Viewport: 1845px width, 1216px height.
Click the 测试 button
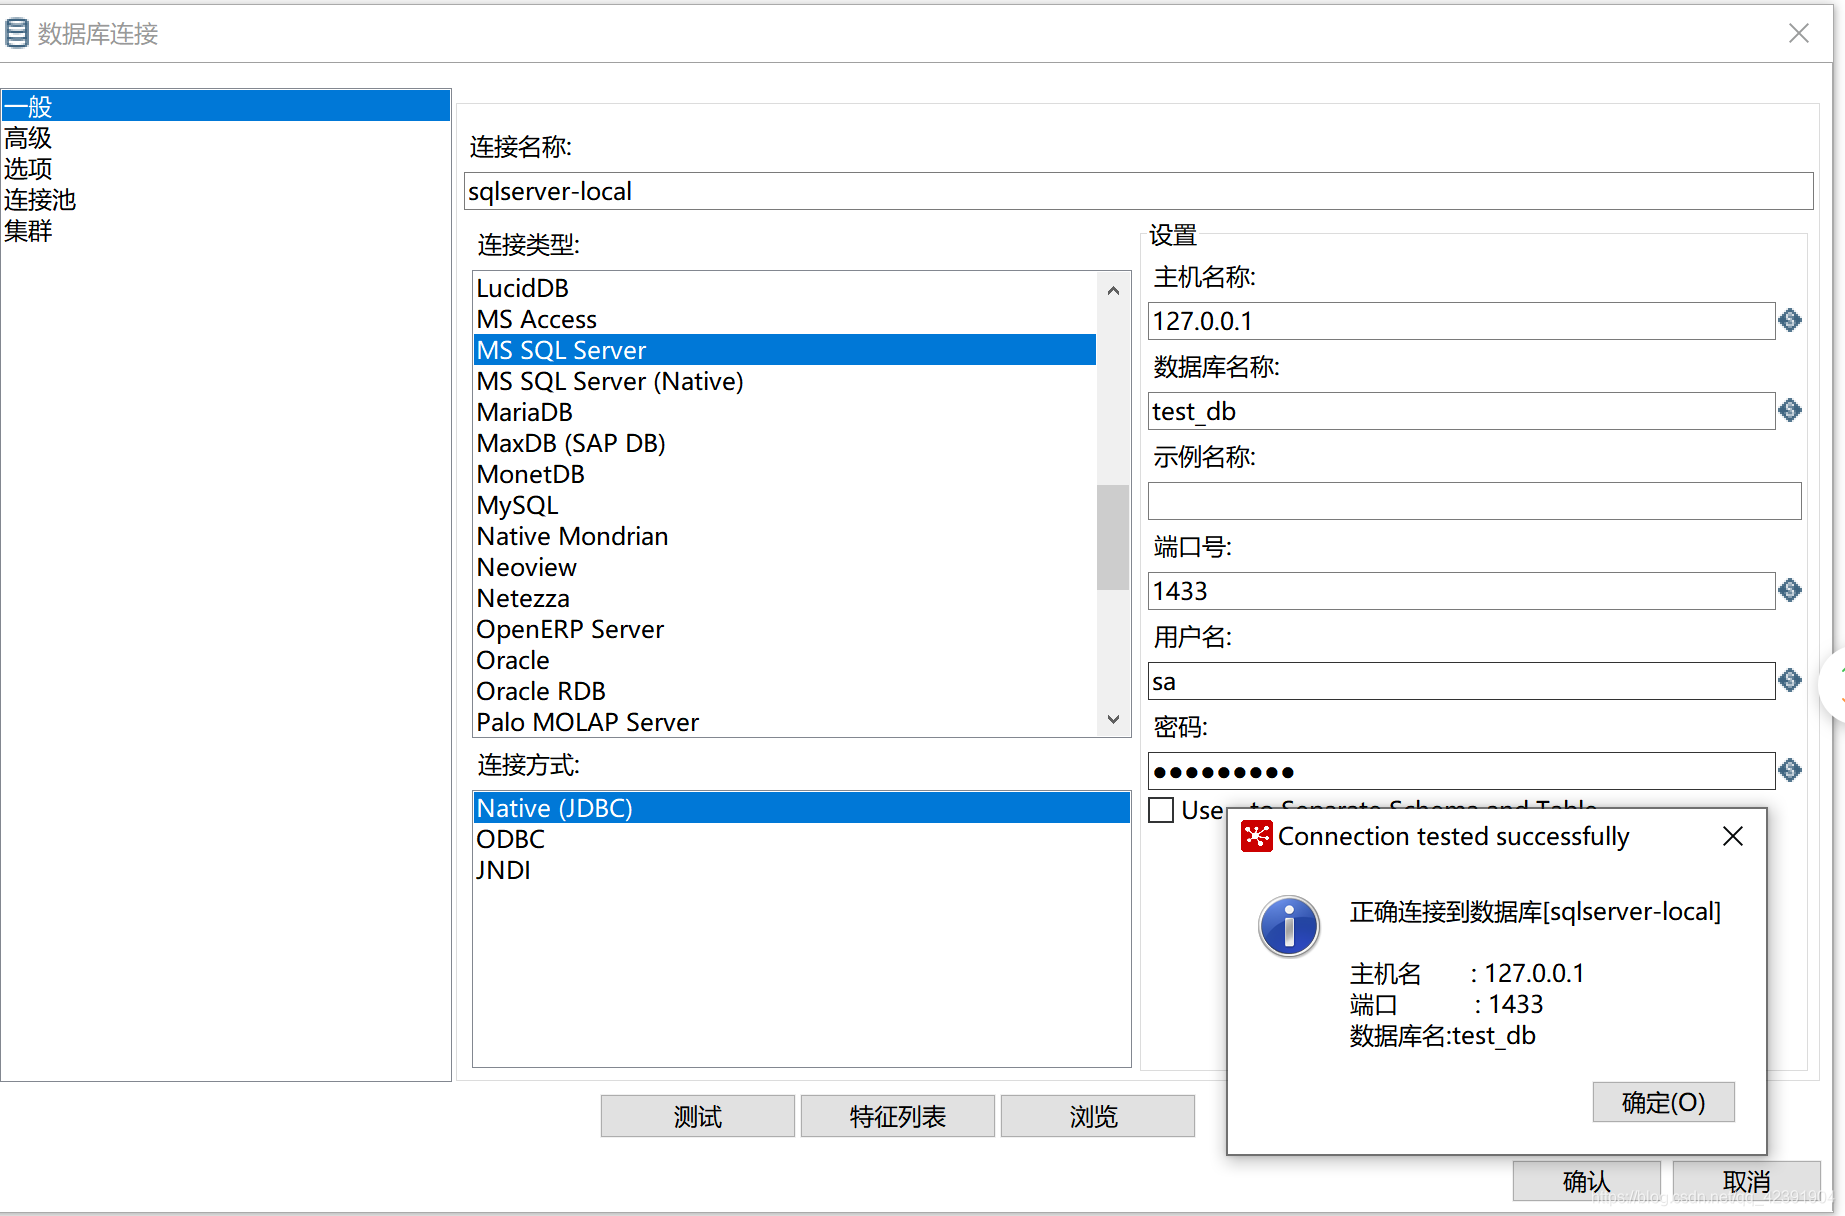698,1116
